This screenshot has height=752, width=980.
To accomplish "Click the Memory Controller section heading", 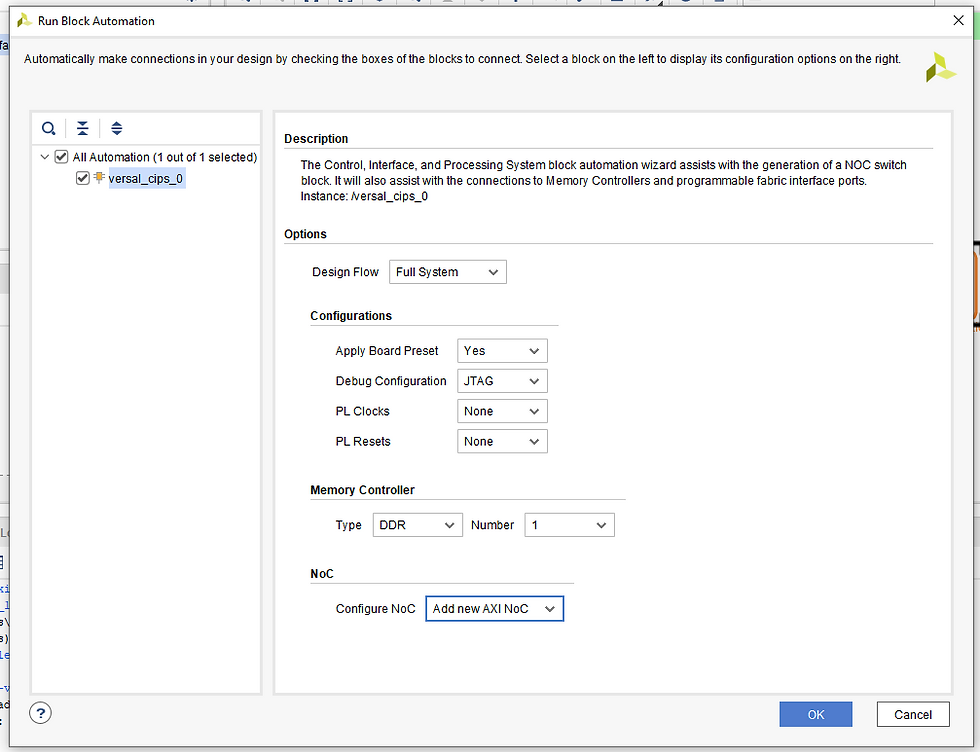I will click(362, 490).
